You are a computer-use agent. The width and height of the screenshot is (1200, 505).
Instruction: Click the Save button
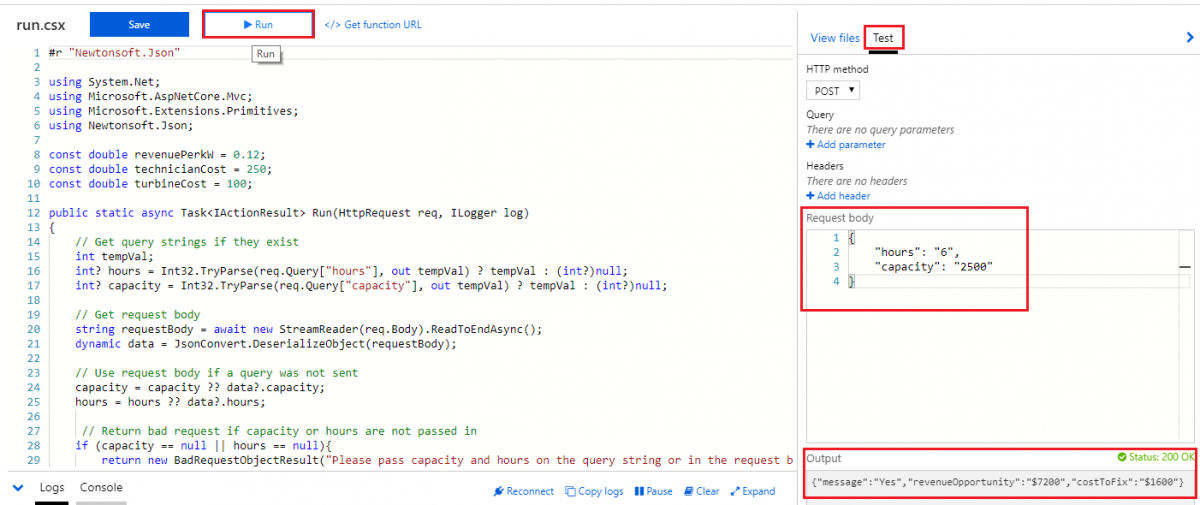click(x=139, y=24)
